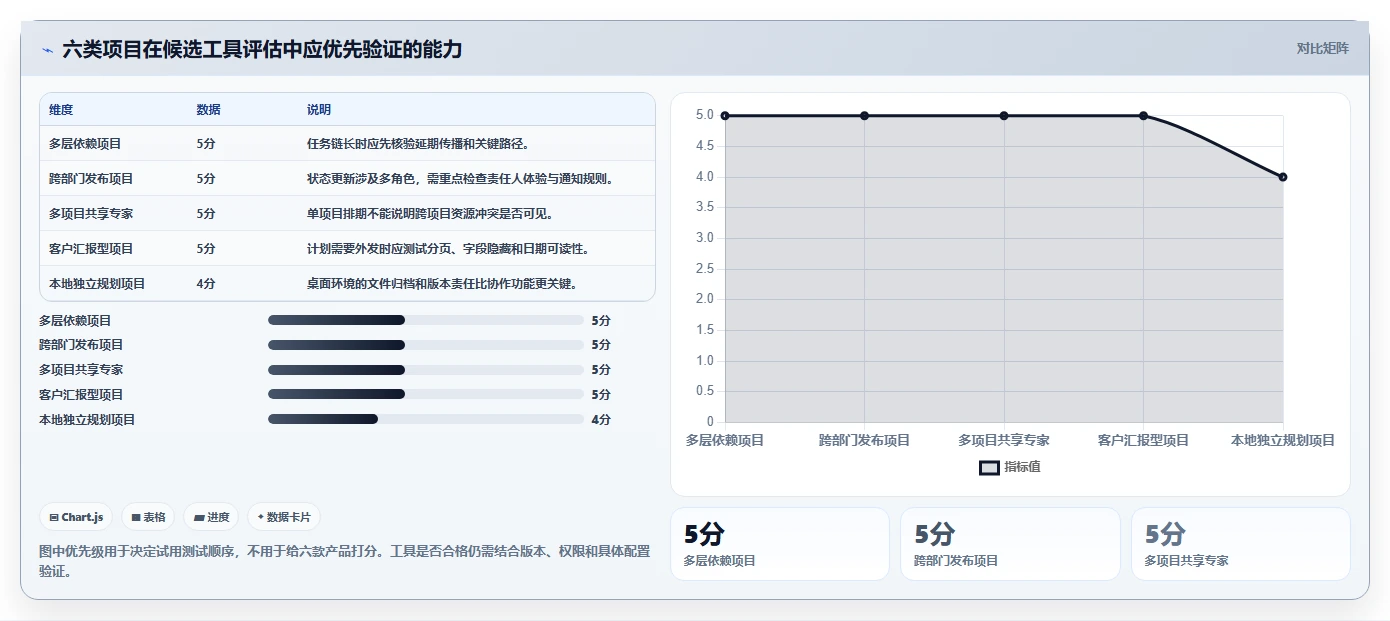The height and width of the screenshot is (621, 1390).
Task: Click the 多层依赖项目 x-axis label in the chart
Action: [725, 440]
